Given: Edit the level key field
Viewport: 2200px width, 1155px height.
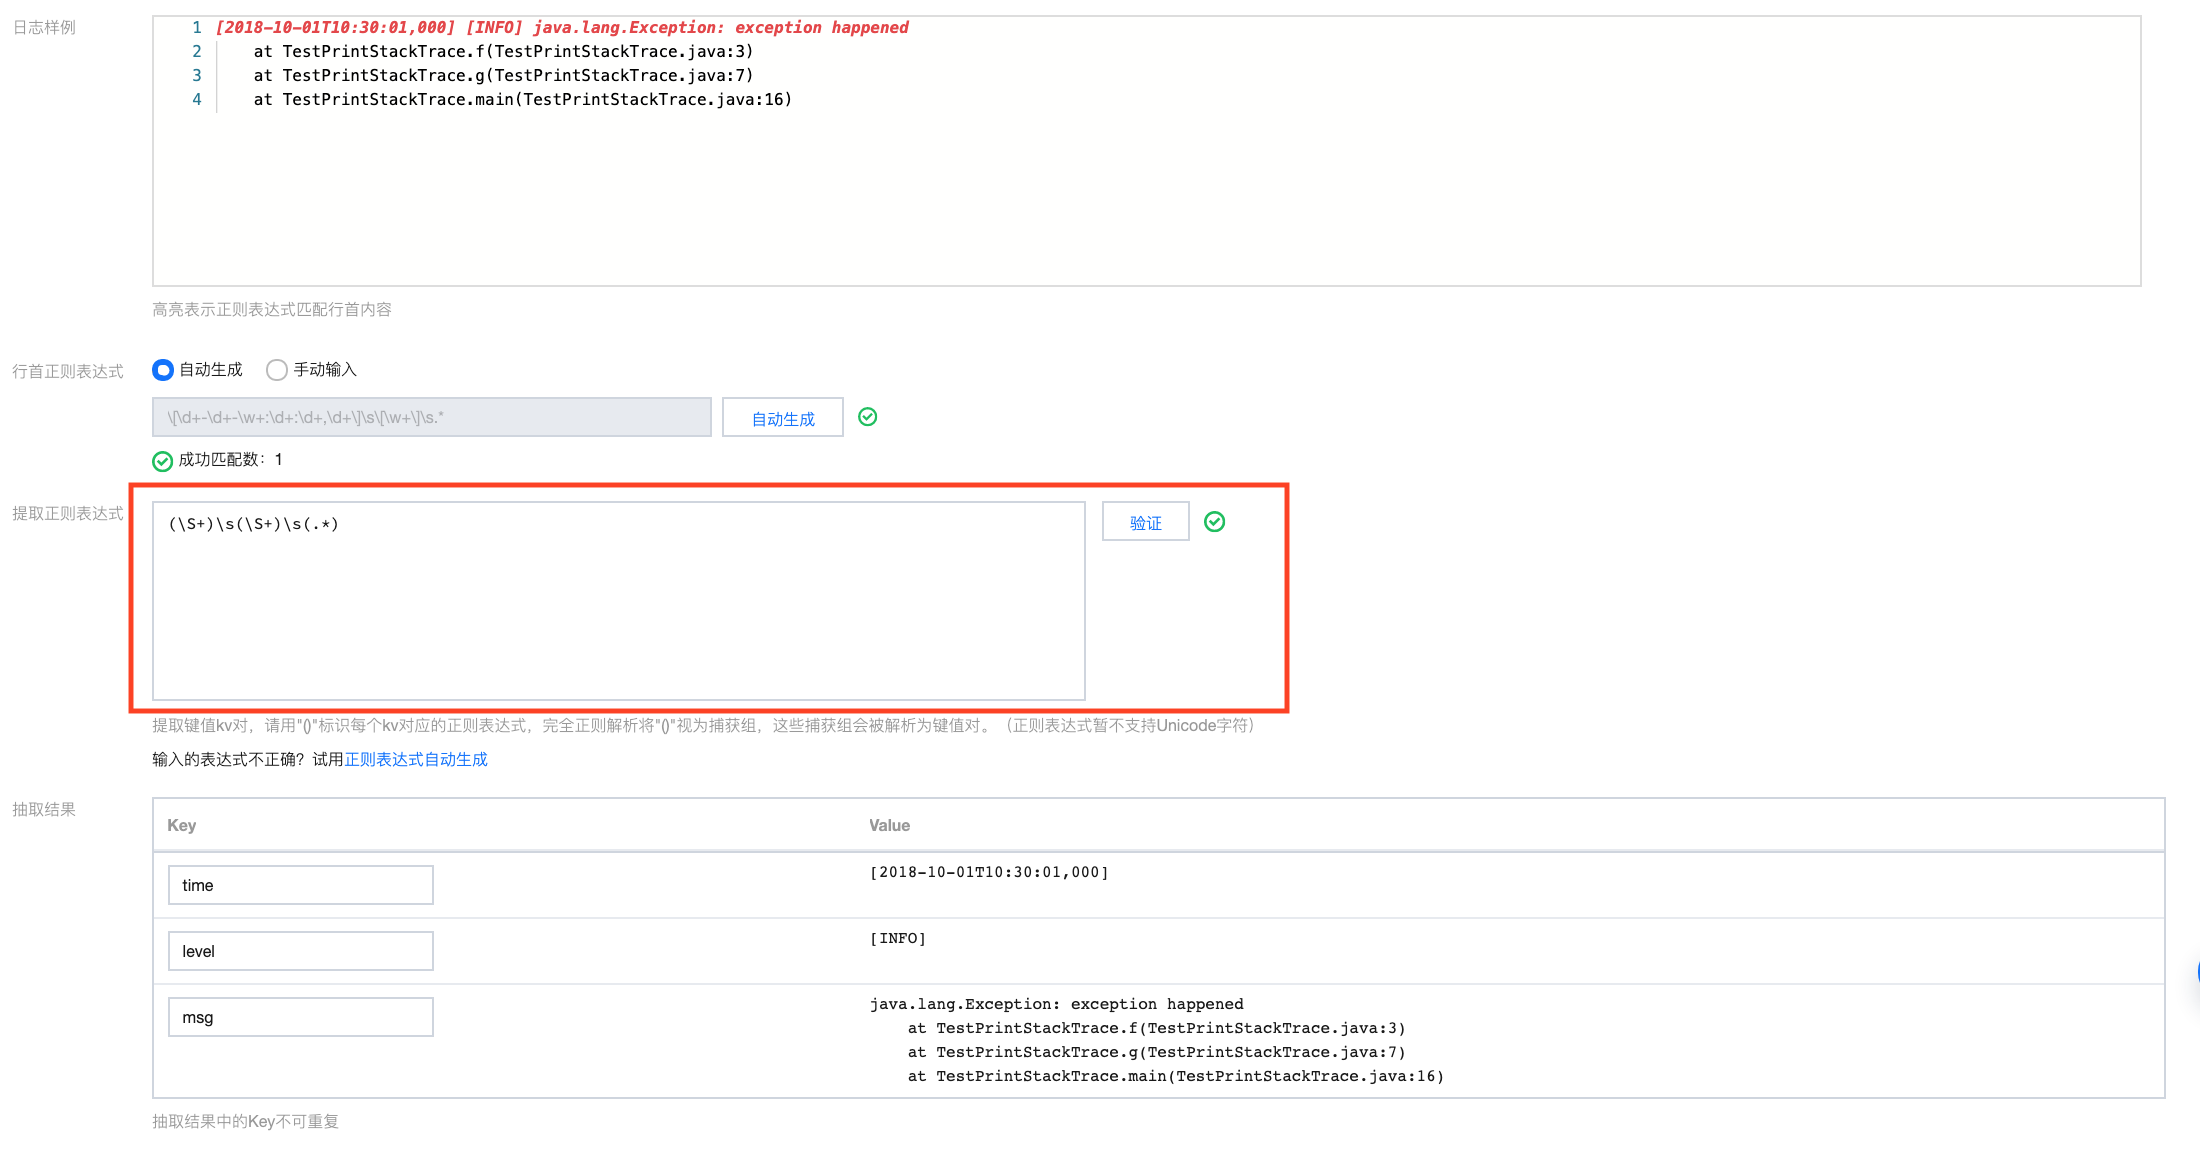Looking at the screenshot, I should point(300,951).
